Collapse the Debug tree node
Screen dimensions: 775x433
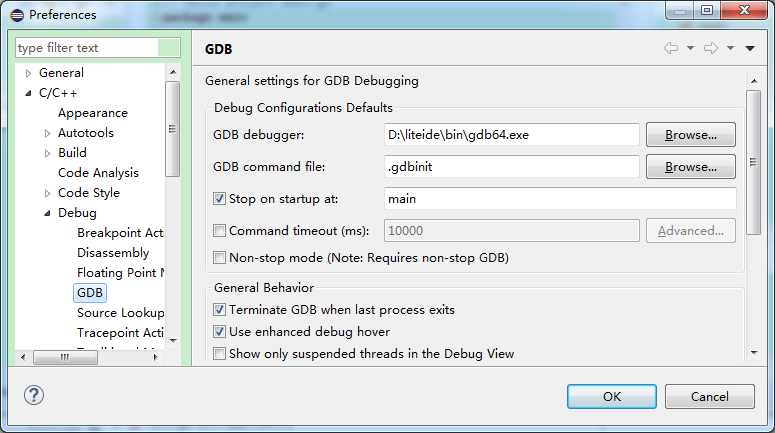47,213
